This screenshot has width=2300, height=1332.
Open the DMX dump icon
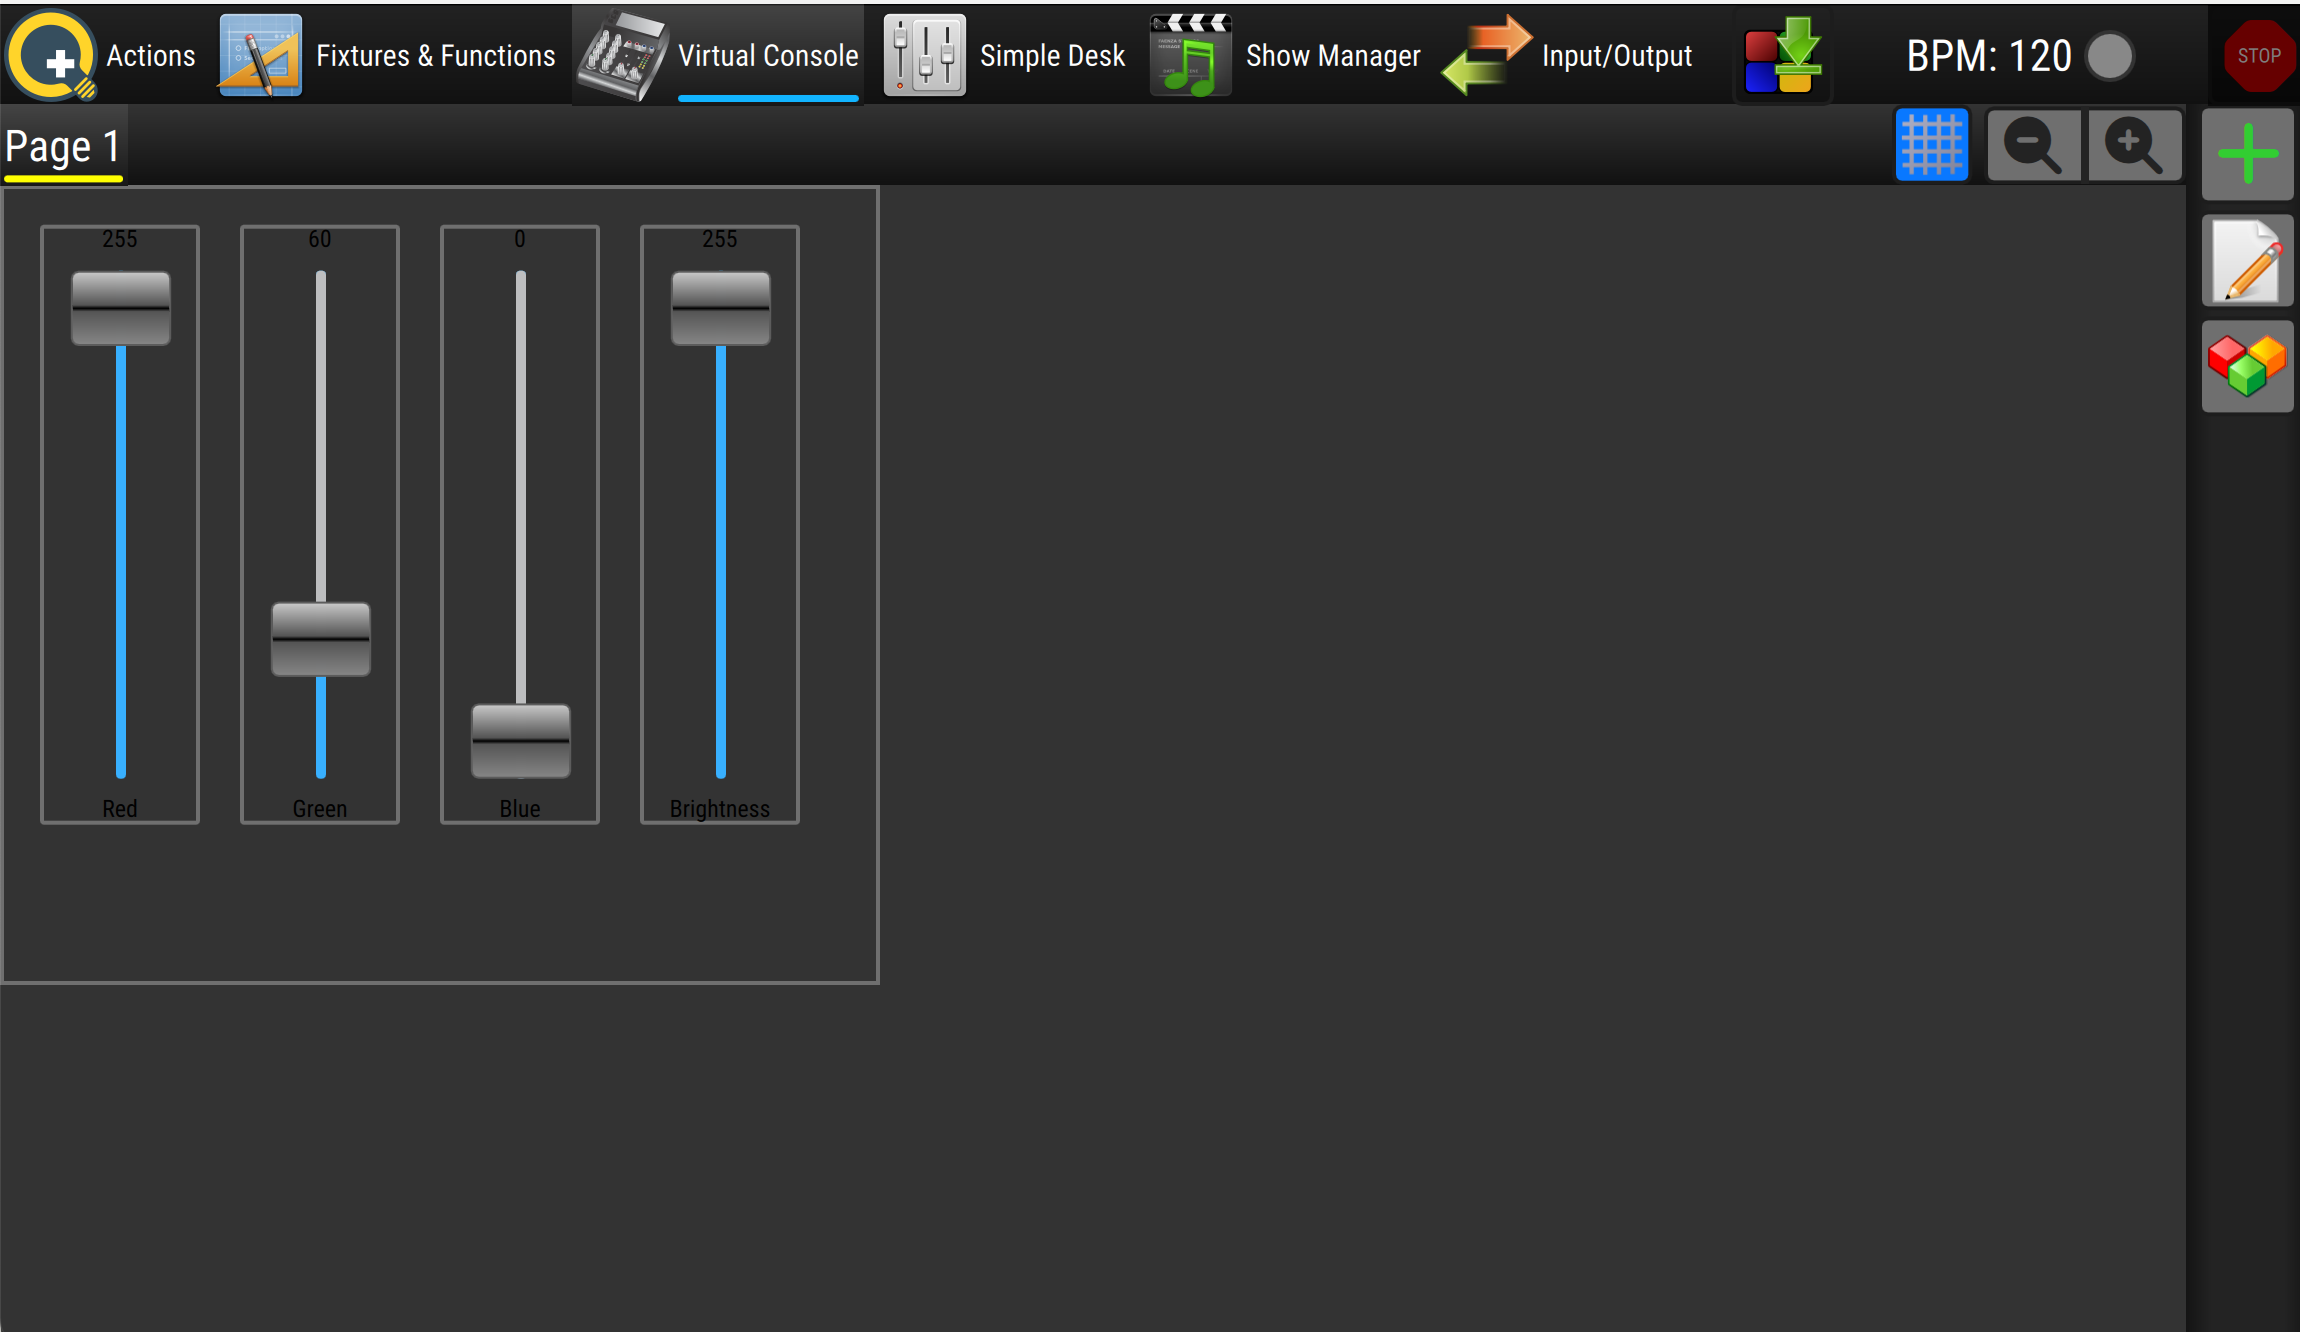[1782, 55]
